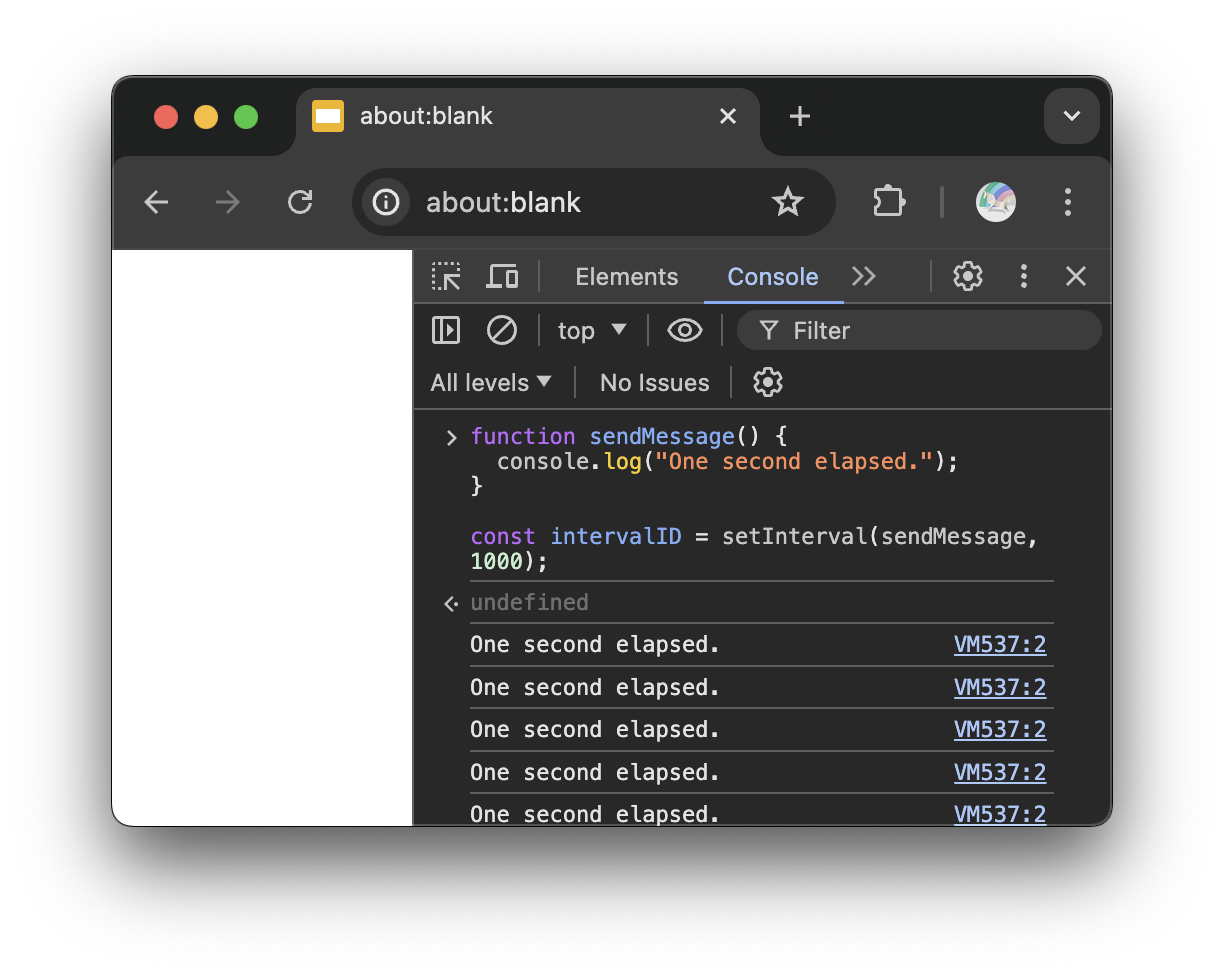Screen dimensions: 1224x974
Task: Open the Chrome profile avatar
Action: point(996,203)
